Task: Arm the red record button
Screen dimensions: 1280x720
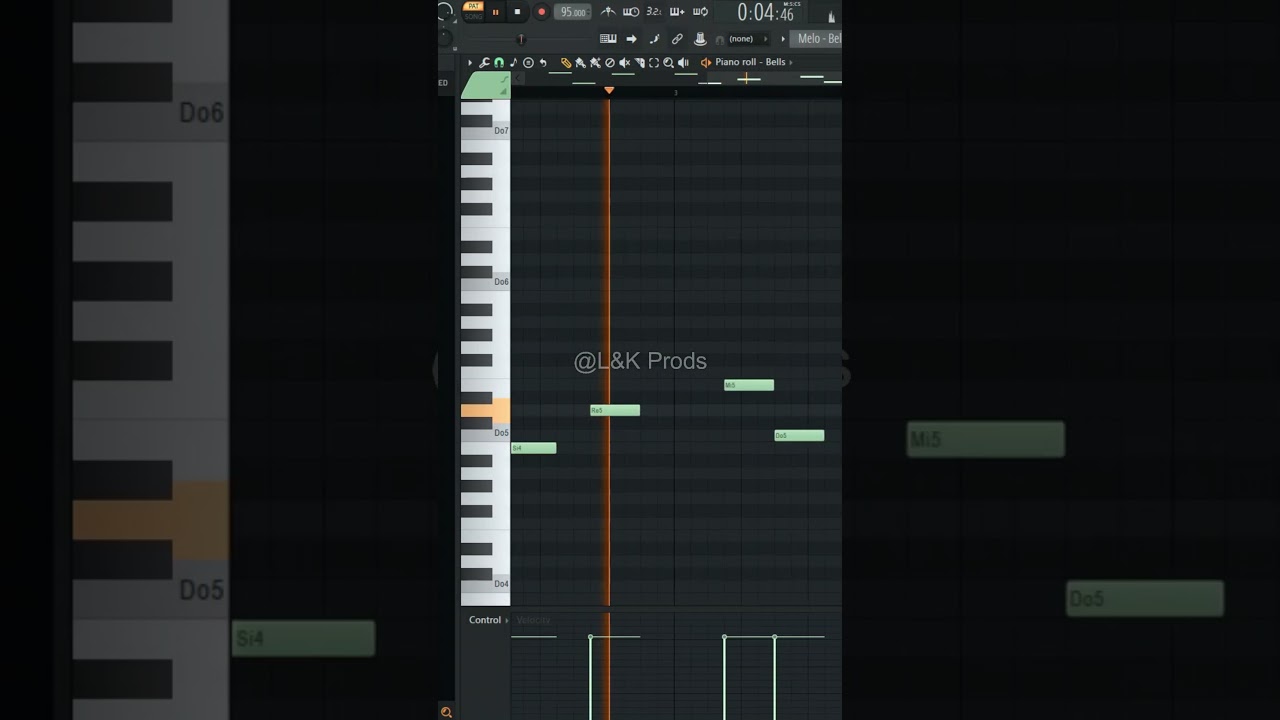Action: (x=541, y=12)
